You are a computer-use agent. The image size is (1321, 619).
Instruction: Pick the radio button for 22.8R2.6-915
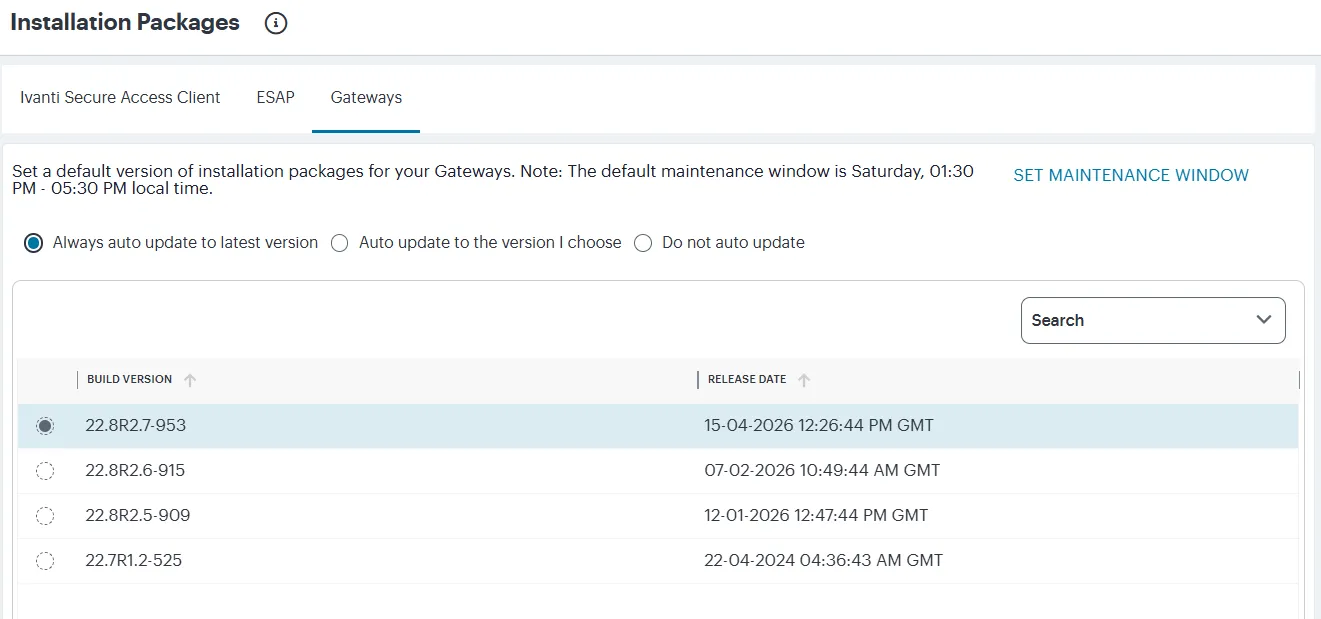coord(45,471)
